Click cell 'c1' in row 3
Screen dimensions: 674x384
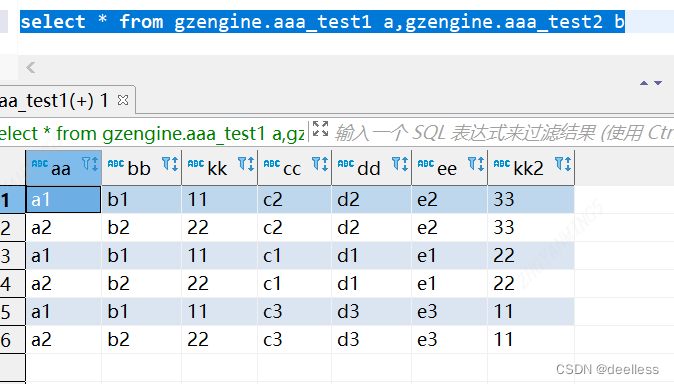tap(294, 255)
